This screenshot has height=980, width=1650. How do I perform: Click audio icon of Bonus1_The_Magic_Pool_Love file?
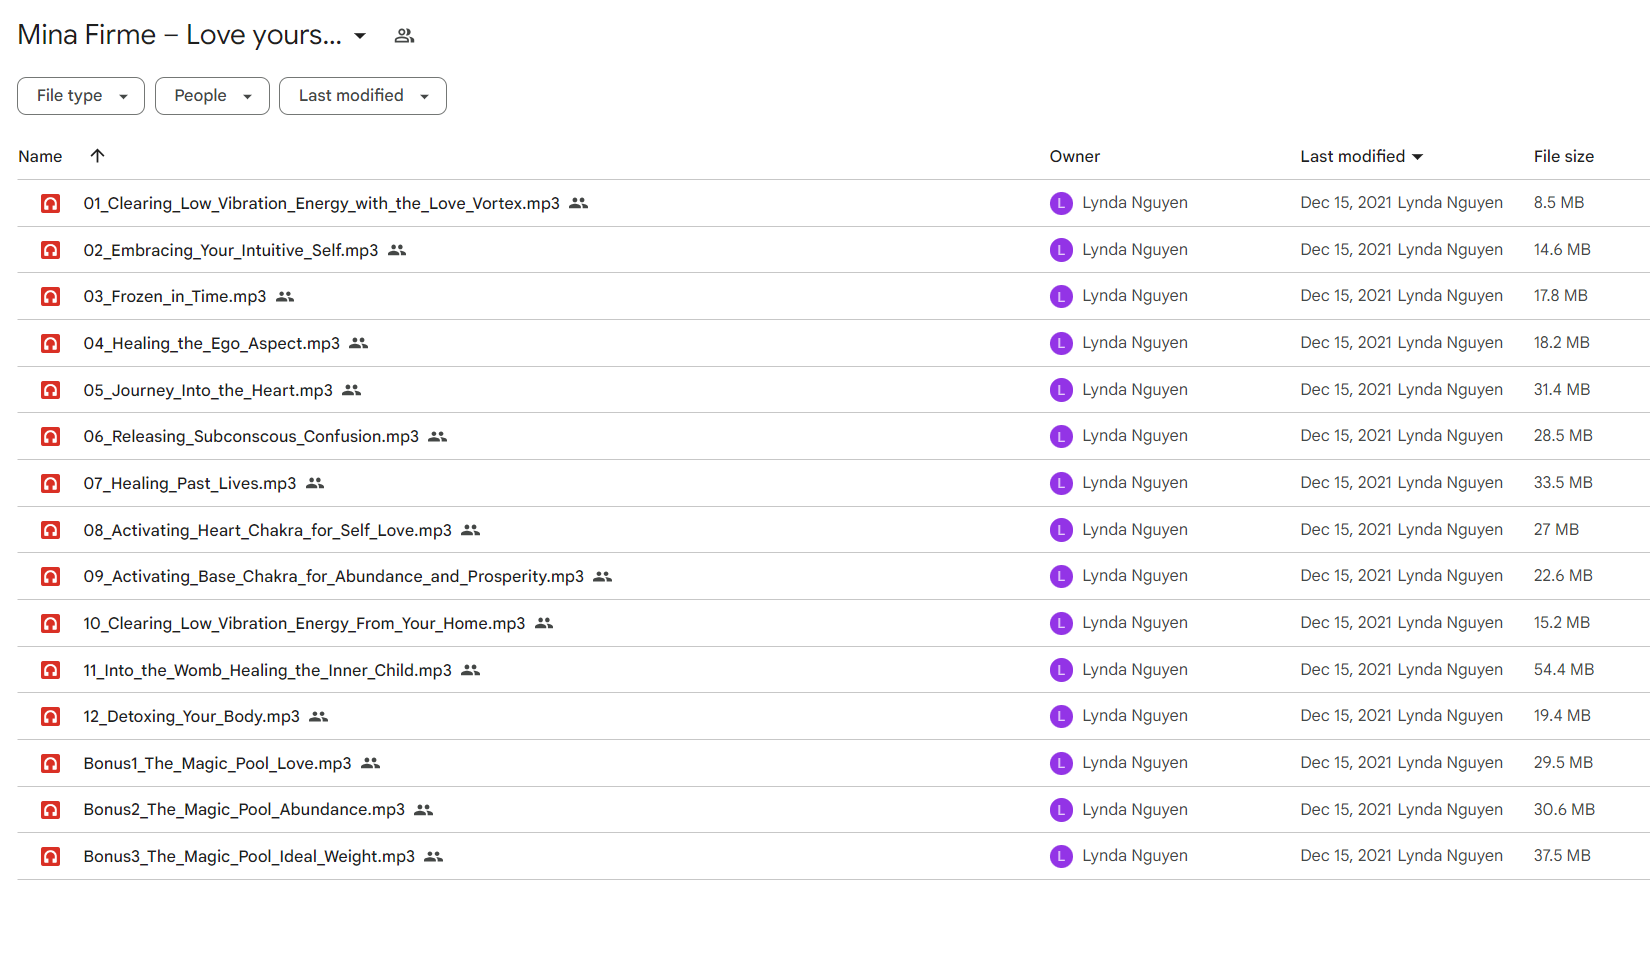[50, 763]
